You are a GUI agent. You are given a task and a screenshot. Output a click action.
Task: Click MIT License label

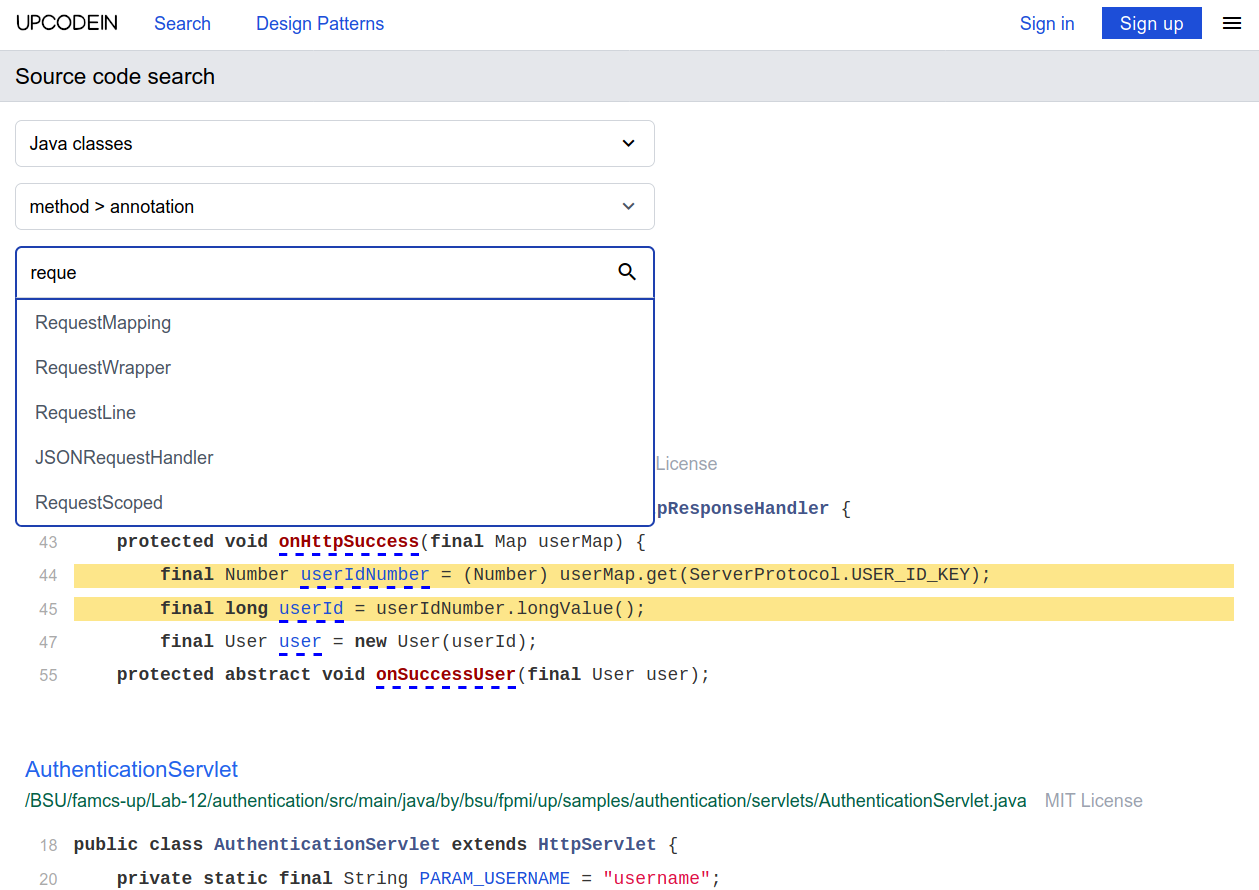pyautogui.click(x=1093, y=801)
